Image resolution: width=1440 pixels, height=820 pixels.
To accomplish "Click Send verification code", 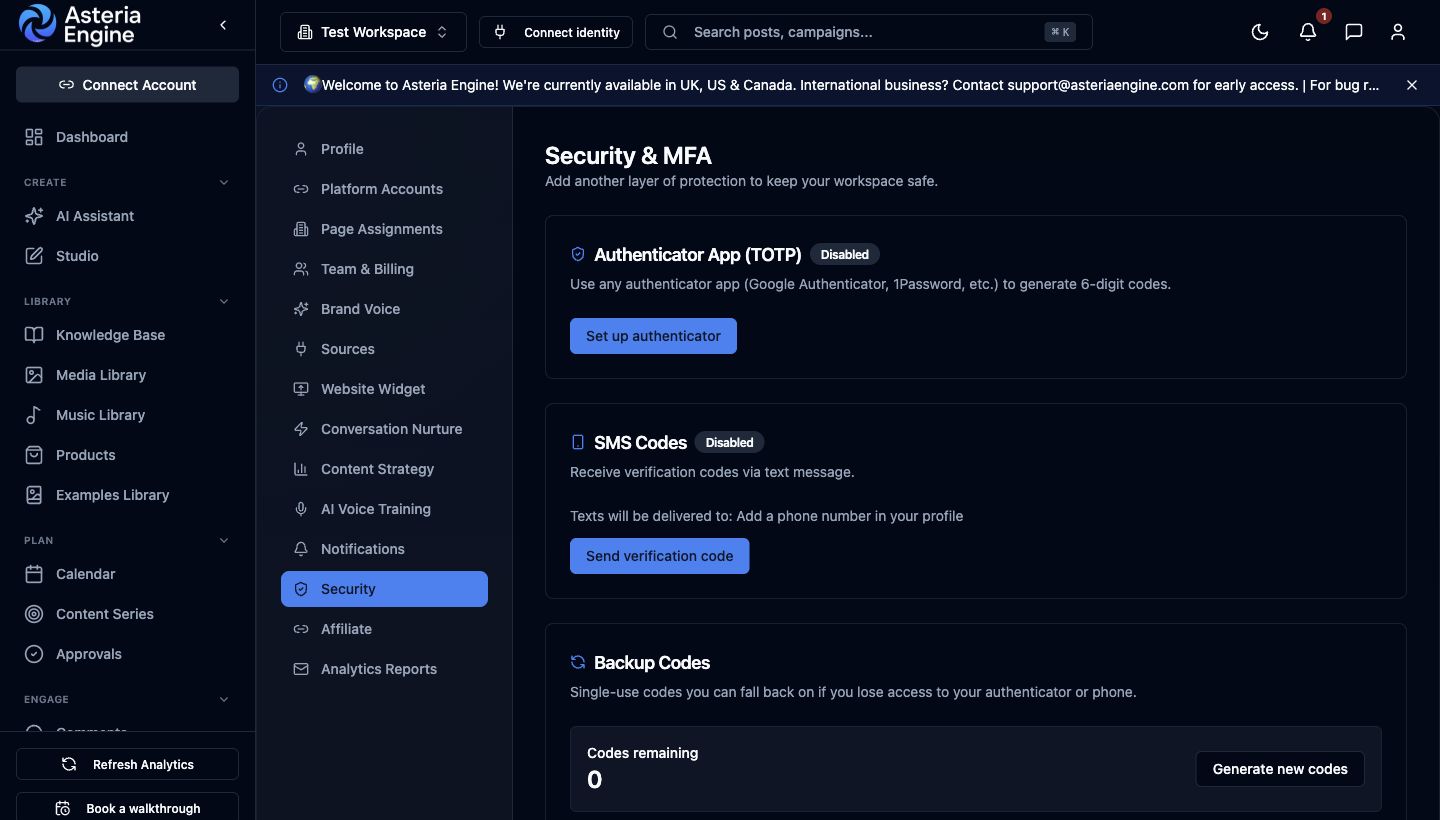I will pyautogui.click(x=659, y=556).
